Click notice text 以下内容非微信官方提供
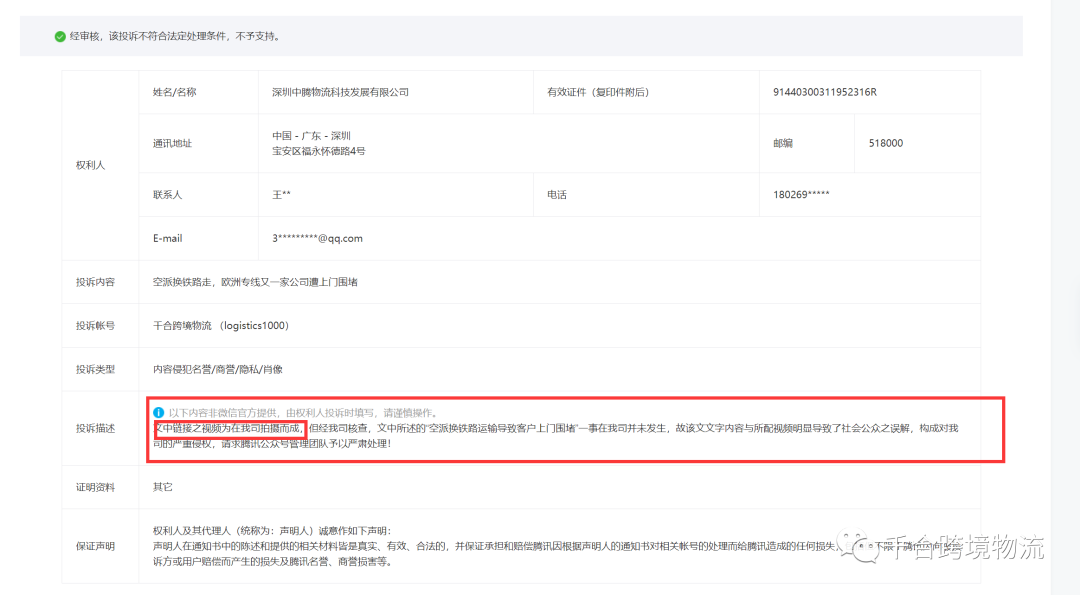This screenshot has width=1080, height=595. click(x=223, y=413)
